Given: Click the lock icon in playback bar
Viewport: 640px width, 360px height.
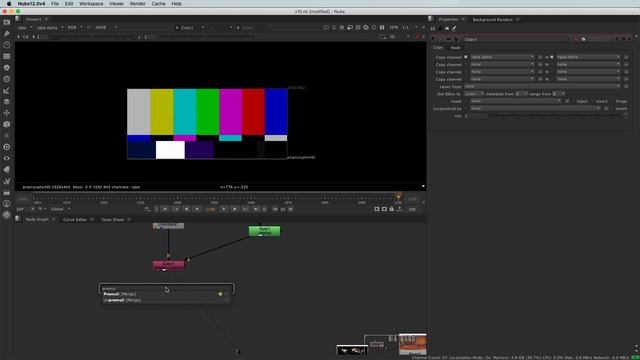Looking at the screenshot, I should pyautogui.click(x=391, y=209).
